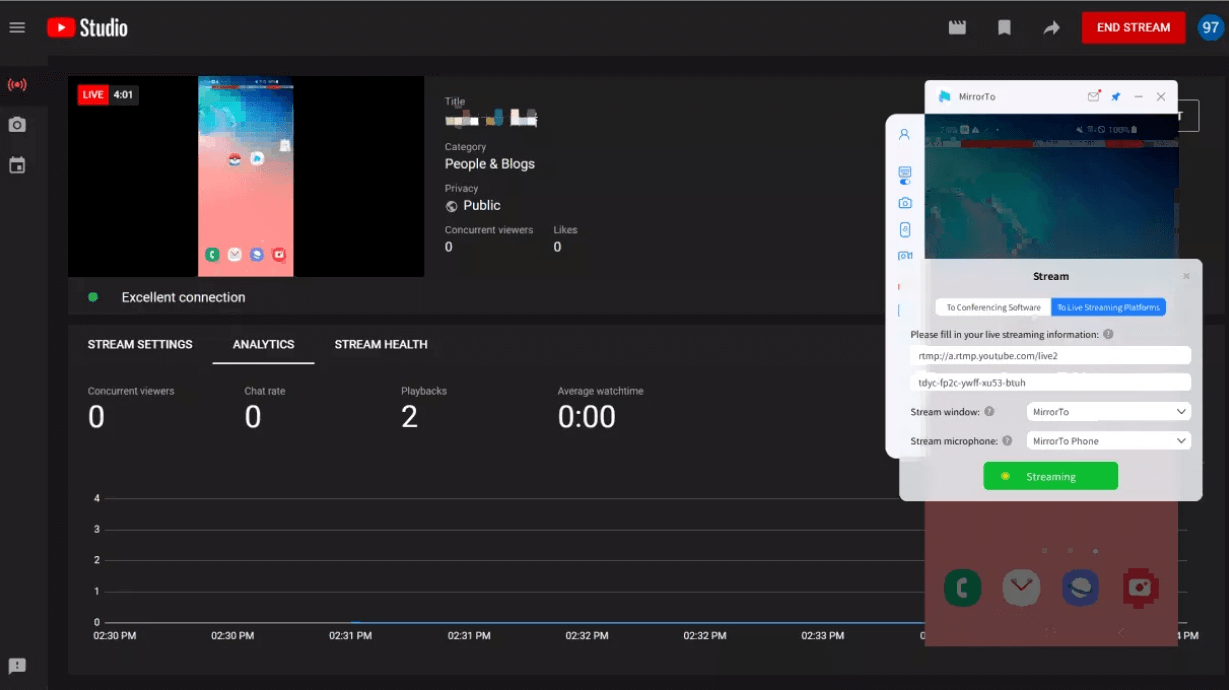Click the MirrorTo screenshot camera icon
Viewport: 1229px width, 690px height.
pos(905,203)
